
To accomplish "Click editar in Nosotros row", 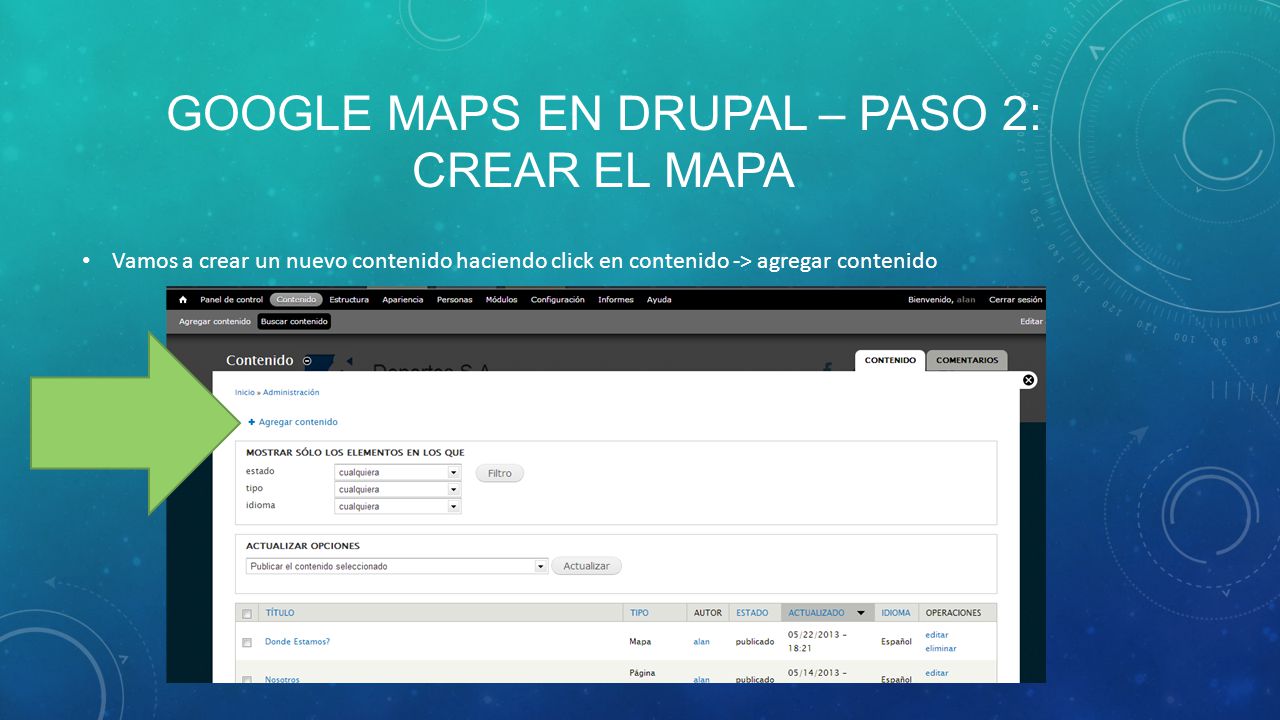I will 937,673.
